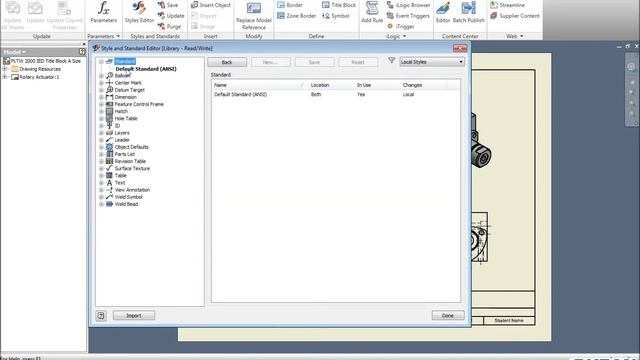This screenshot has height=360, width=640.
Task: Expand the Dimension node
Action: coord(101,97)
